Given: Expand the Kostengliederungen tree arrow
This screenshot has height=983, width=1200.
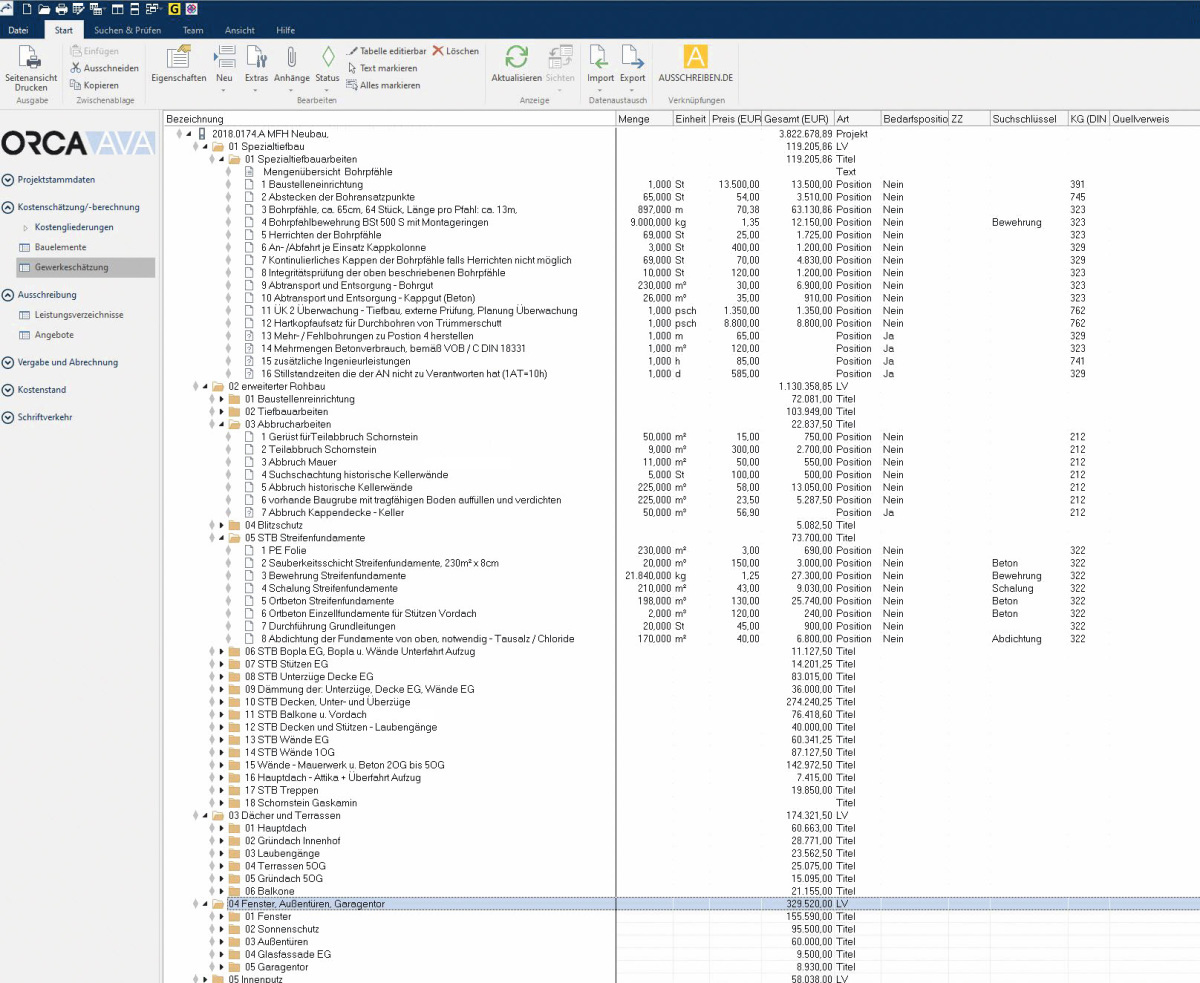Looking at the screenshot, I should (26, 227).
